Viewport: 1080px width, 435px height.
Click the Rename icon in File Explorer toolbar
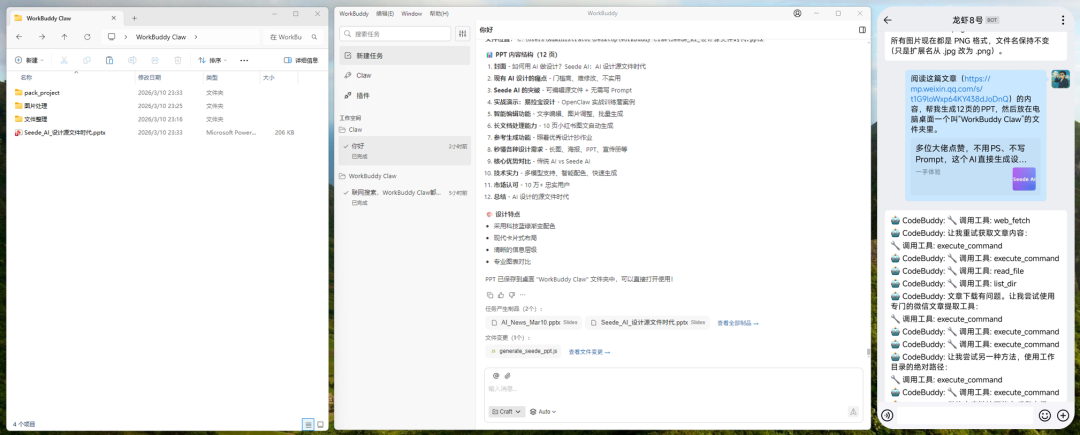click(x=132, y=61)
